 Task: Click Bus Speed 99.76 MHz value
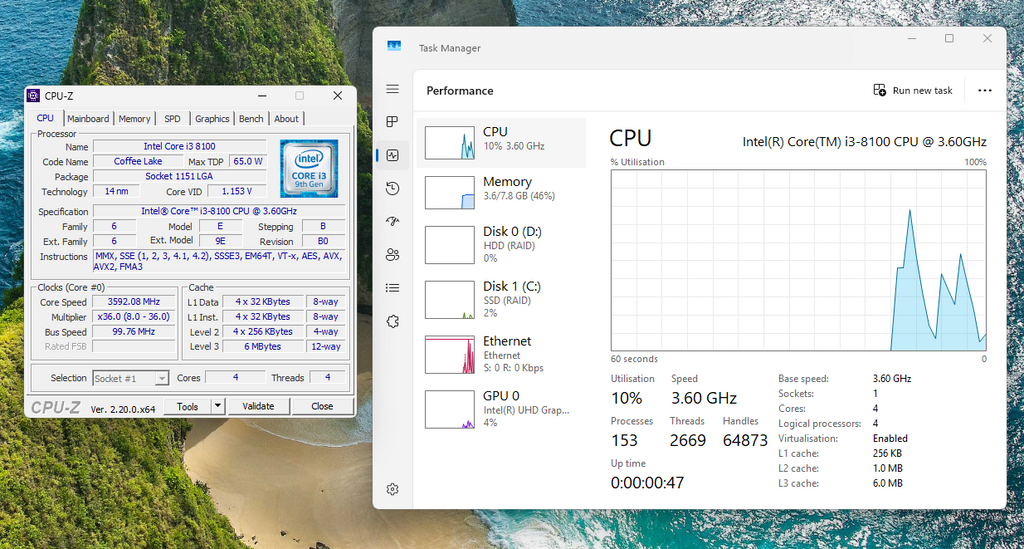coord(134,332)
